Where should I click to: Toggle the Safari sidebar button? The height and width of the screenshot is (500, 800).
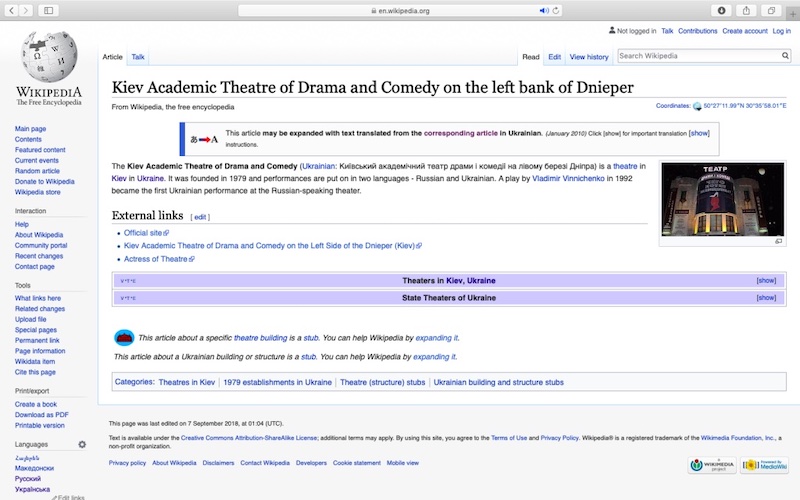click(48, 10)
